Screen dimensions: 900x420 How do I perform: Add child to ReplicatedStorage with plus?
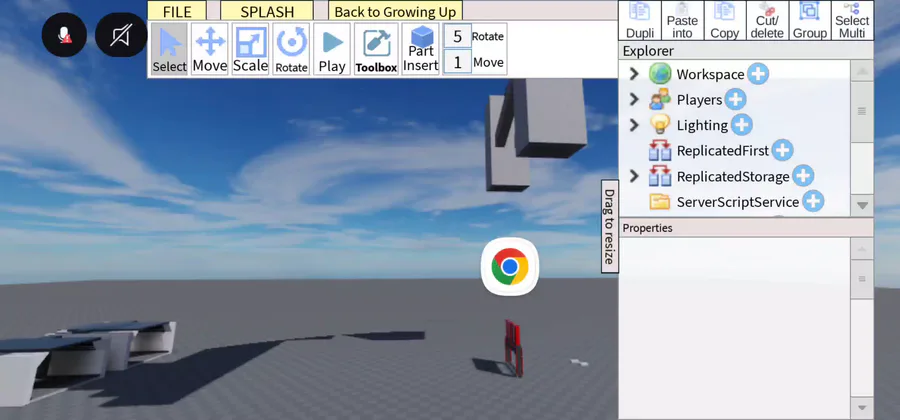point(803,176)
